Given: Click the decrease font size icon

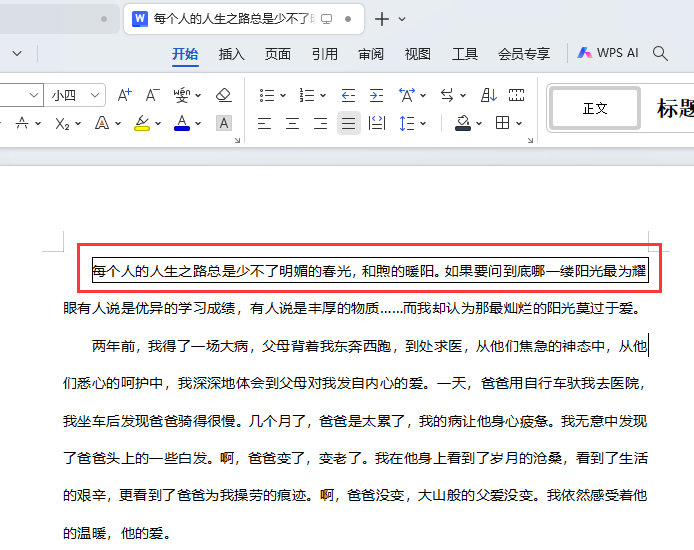Looking at the screenshot, I should [152, 95].
